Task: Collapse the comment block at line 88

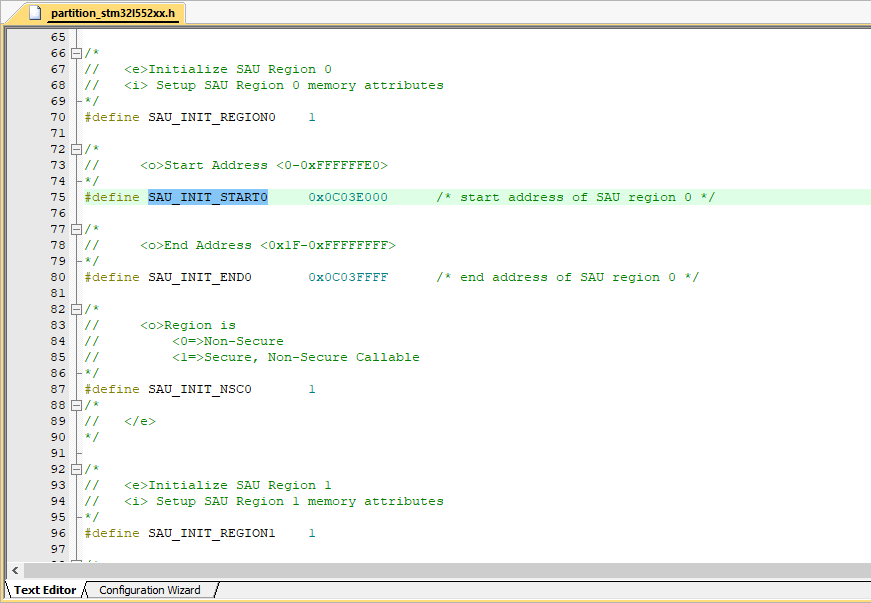Action: 77,405
